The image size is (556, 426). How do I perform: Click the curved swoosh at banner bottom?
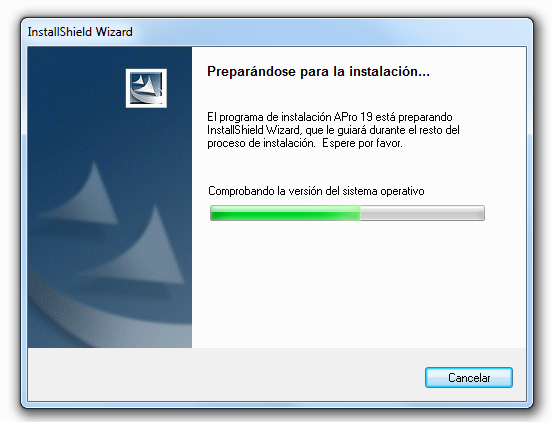pos(89,319)
